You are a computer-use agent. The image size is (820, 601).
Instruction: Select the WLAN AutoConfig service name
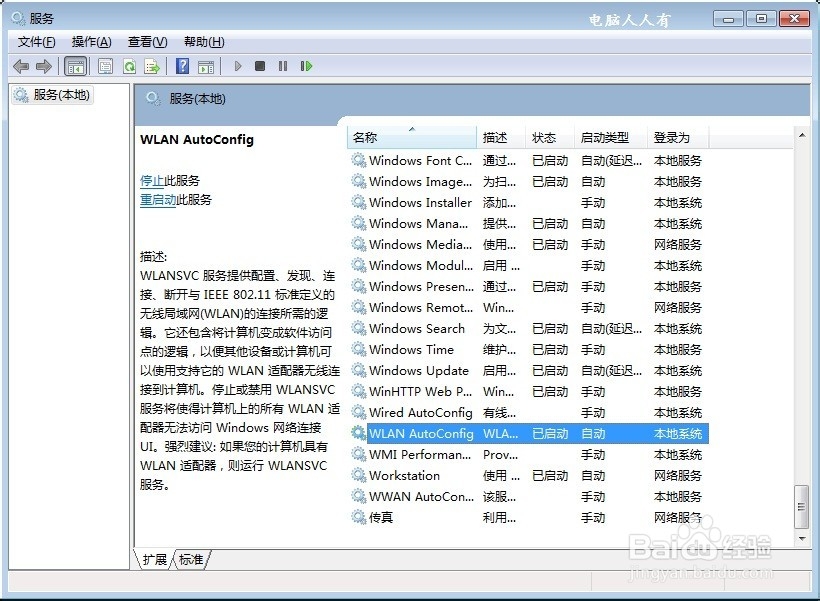[421, 434]
